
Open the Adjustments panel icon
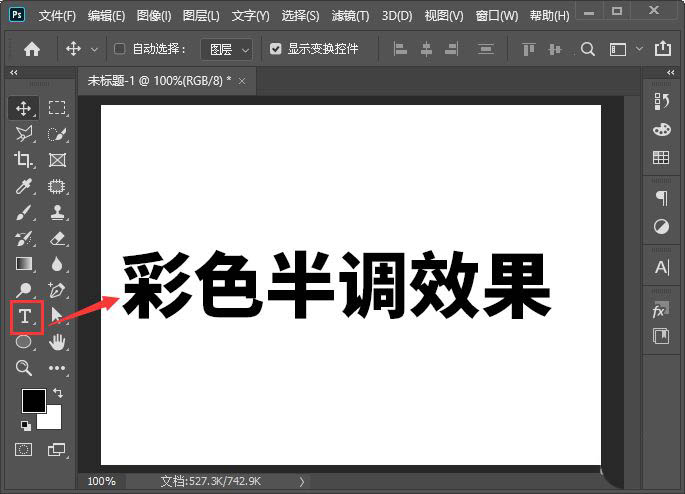(x=661, y=226)
